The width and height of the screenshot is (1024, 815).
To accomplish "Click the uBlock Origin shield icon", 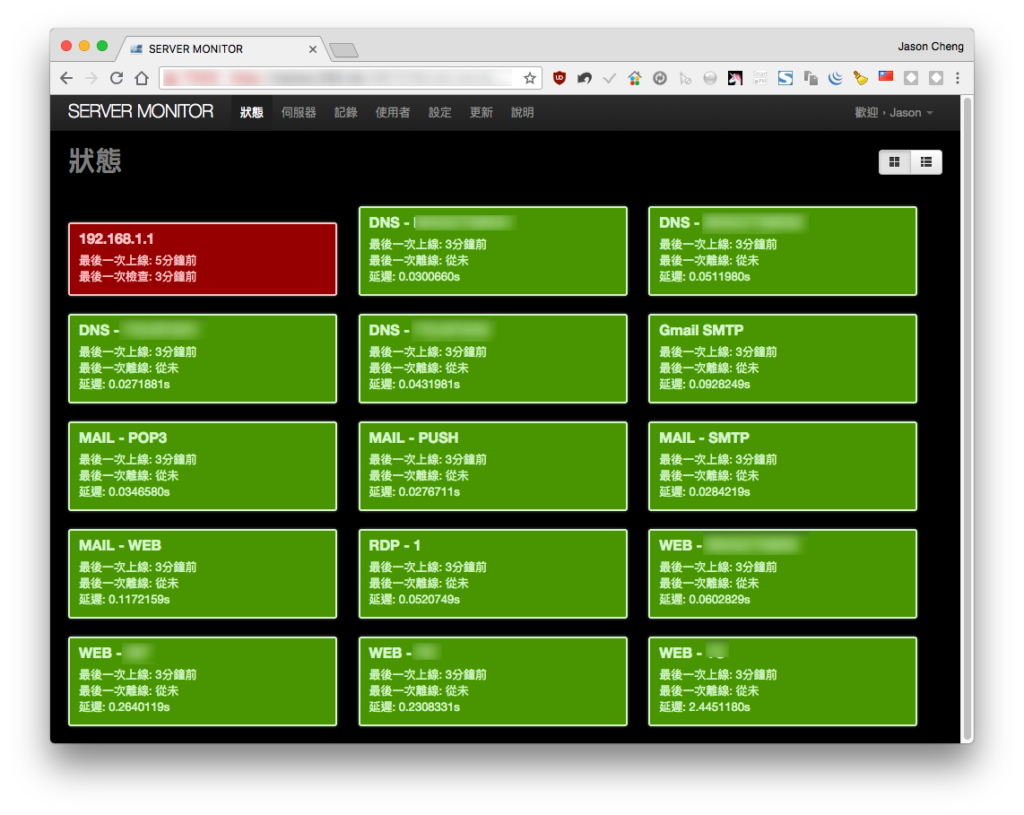I will (559, 78).
